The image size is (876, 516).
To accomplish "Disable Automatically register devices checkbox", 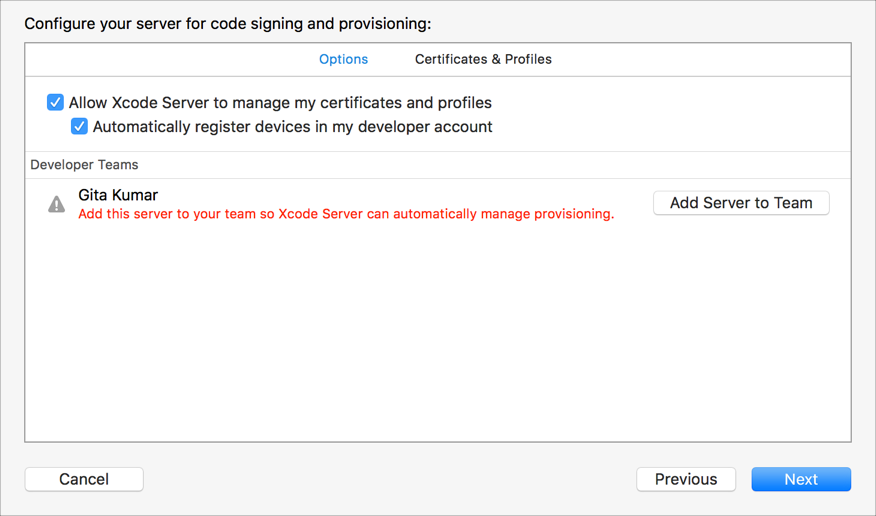I will tap(79, 127).
